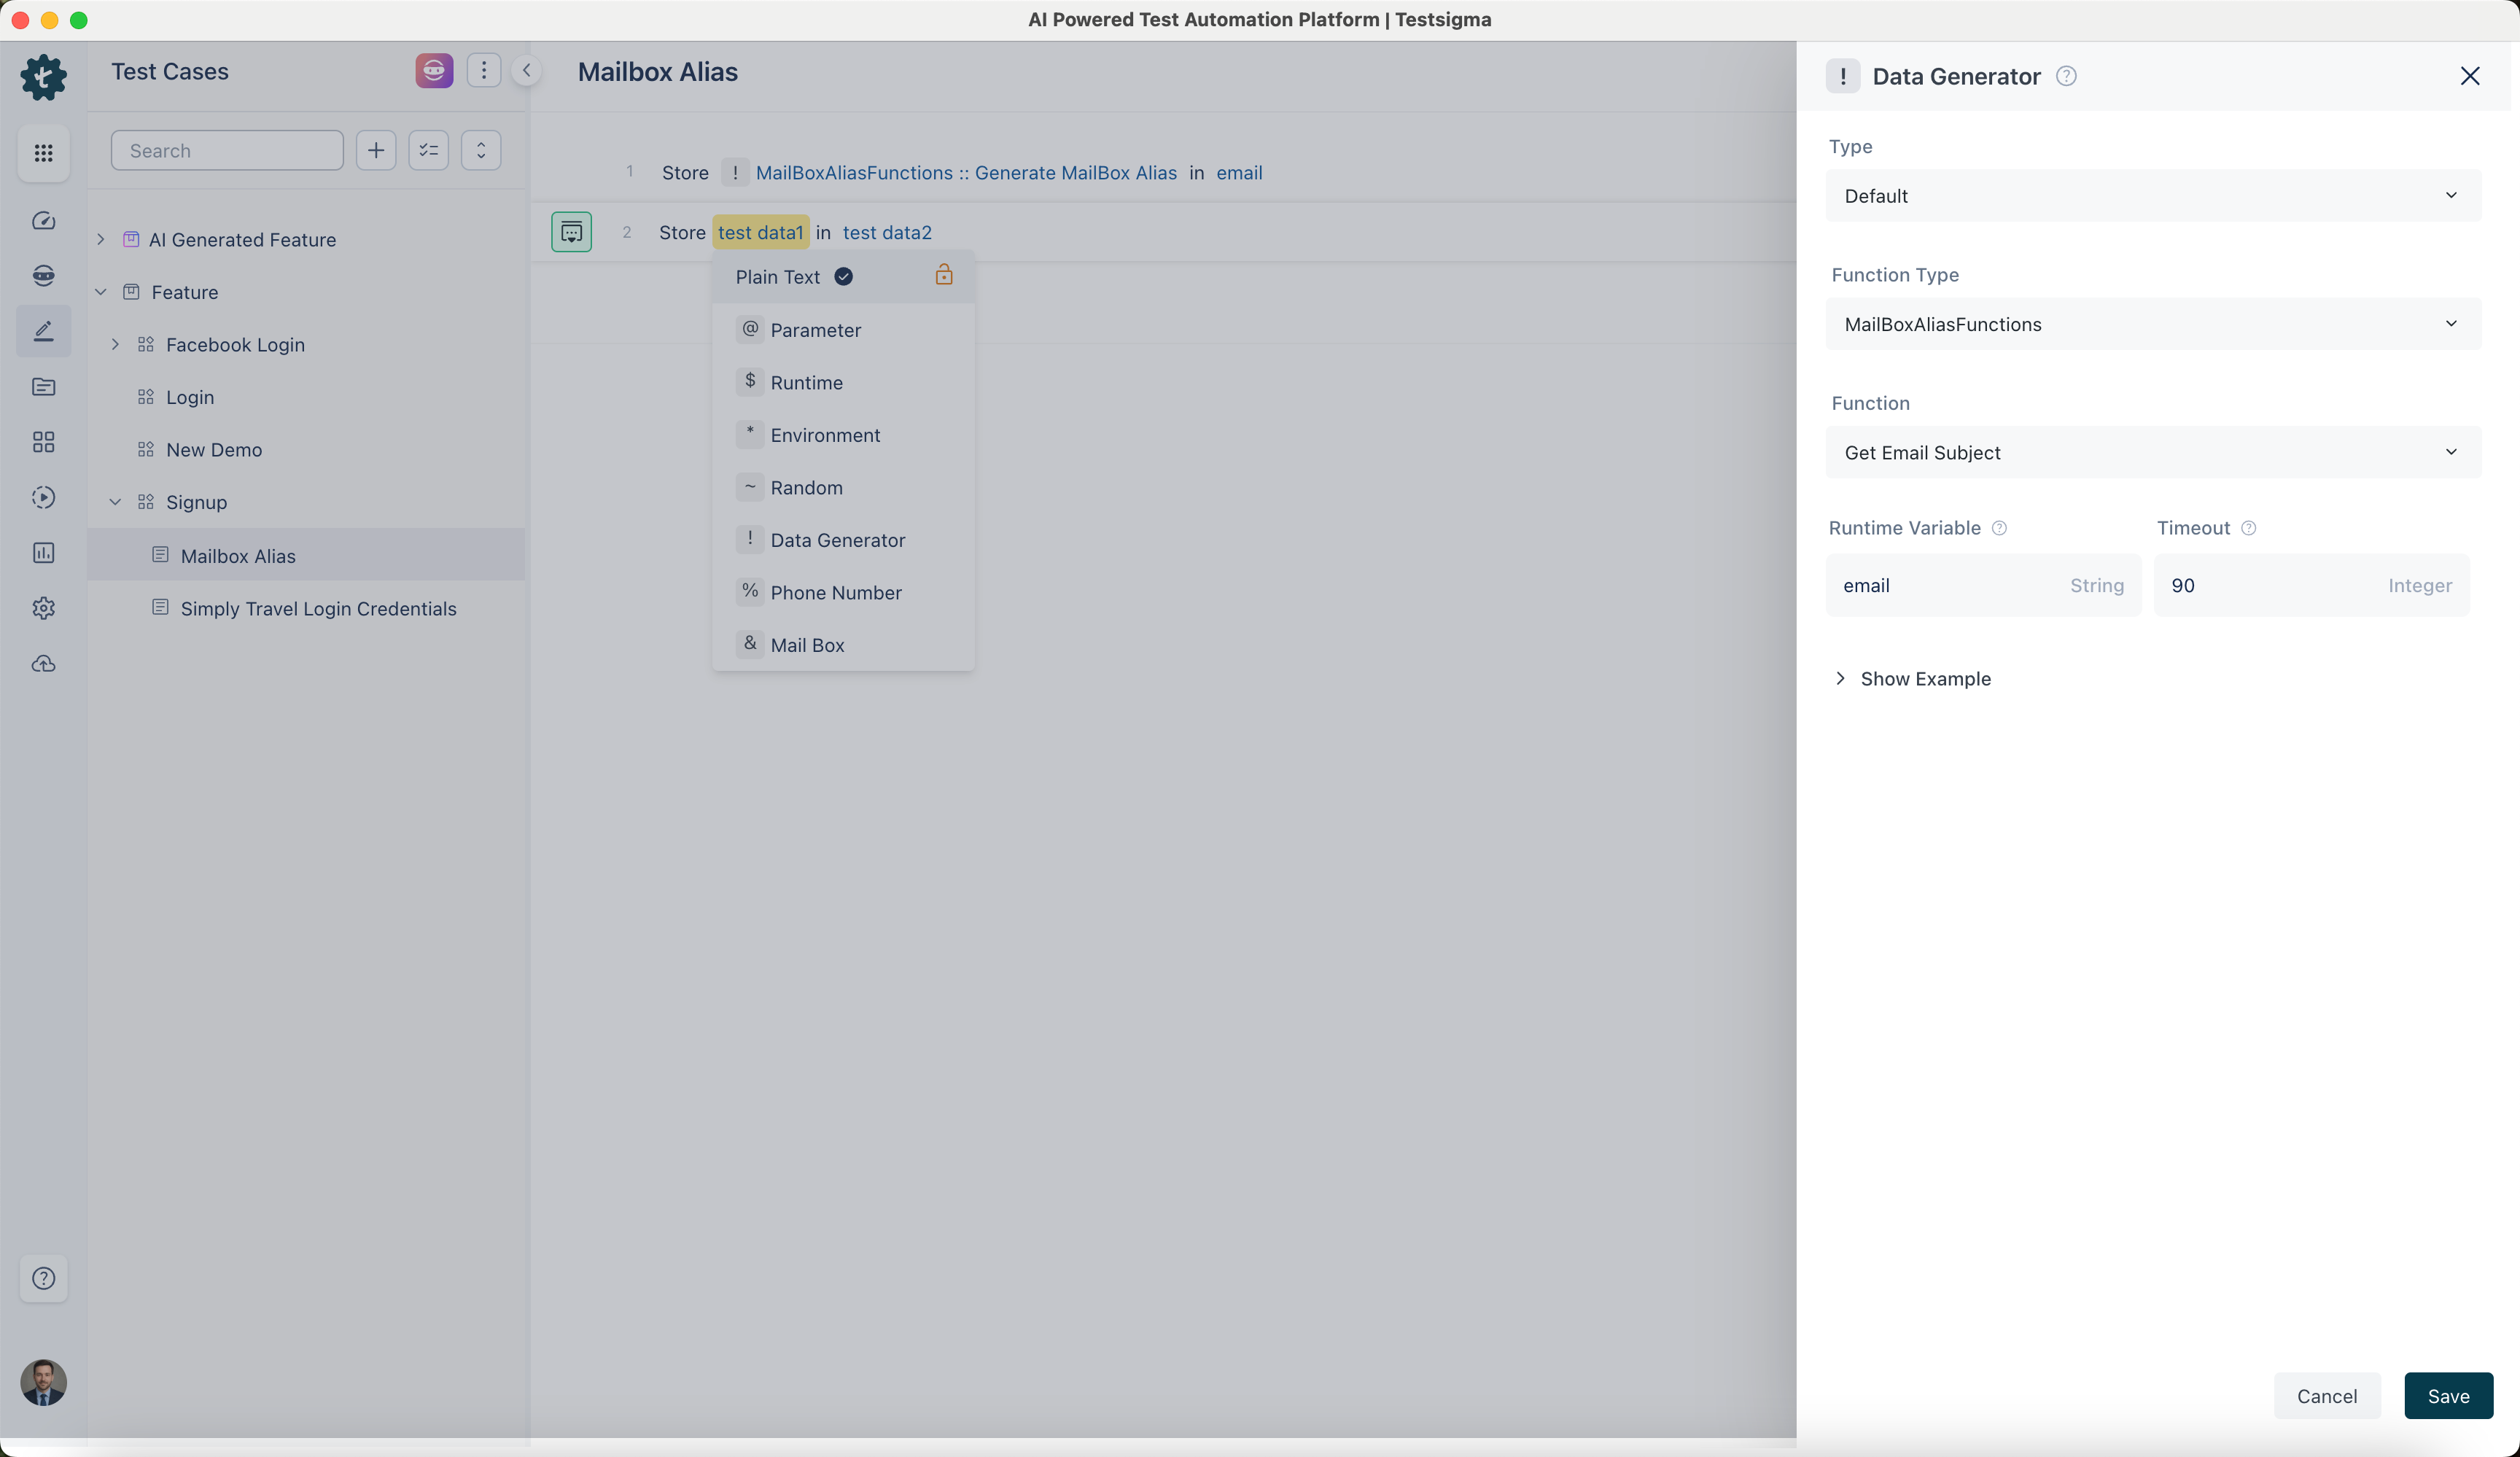Choose Runtime from the data type menu
The width and height of the screenshot is (2520, 1457).
point(843,382)
